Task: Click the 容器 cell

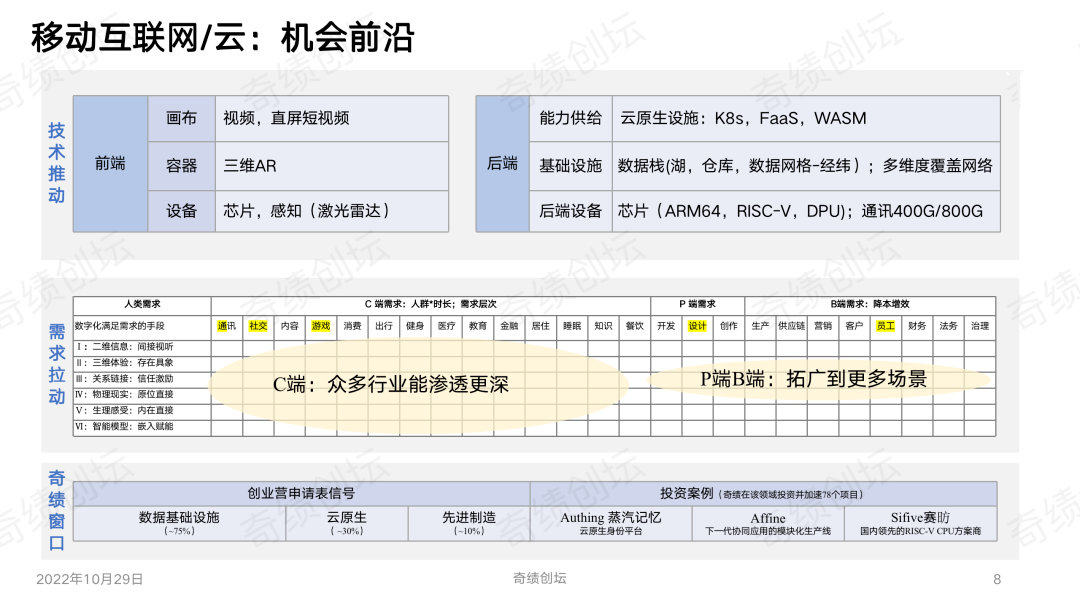Action: coord(182,166)
